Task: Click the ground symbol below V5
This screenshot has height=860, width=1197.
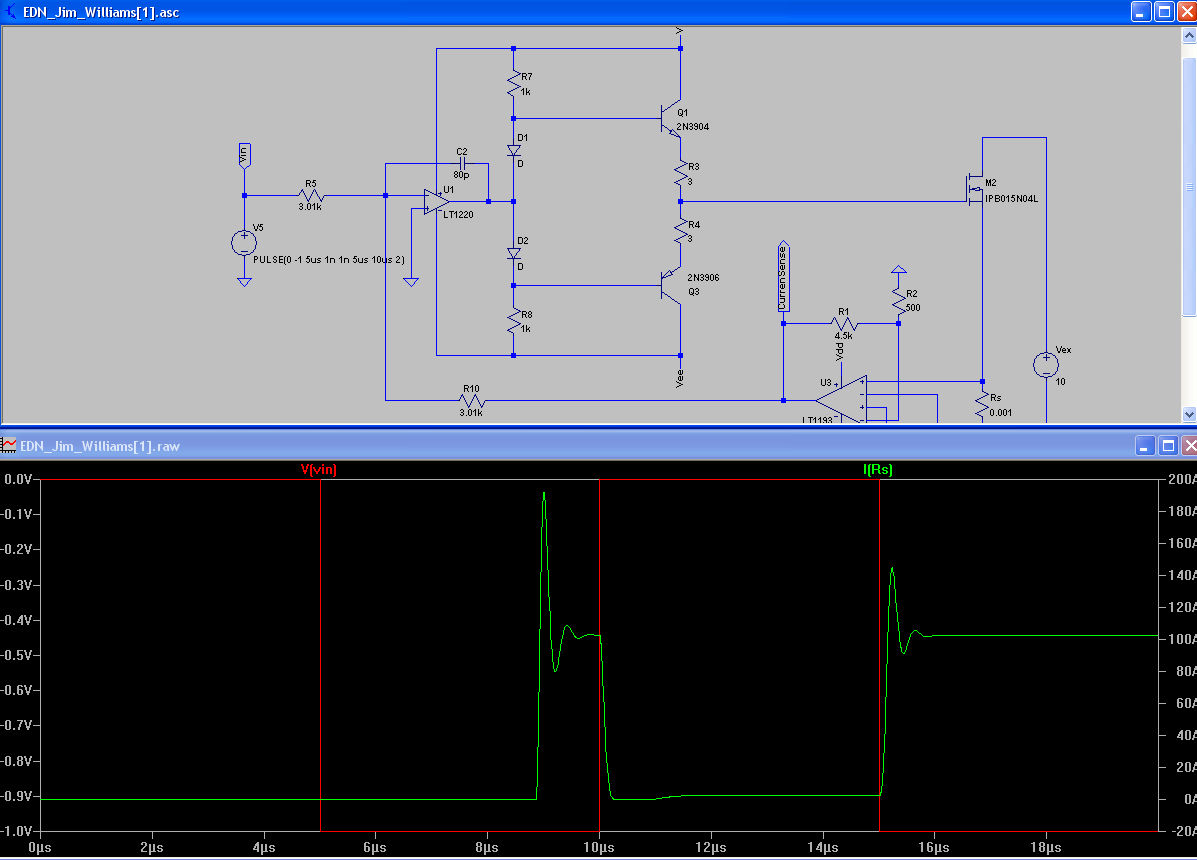Action: 244,282
